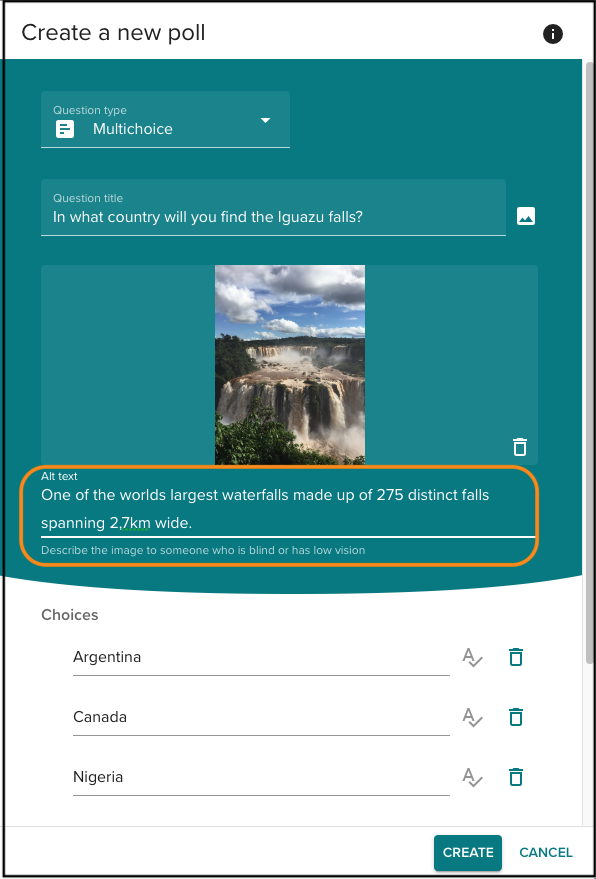
Task: Edit the Question title text field
Action: coord(273,207)
